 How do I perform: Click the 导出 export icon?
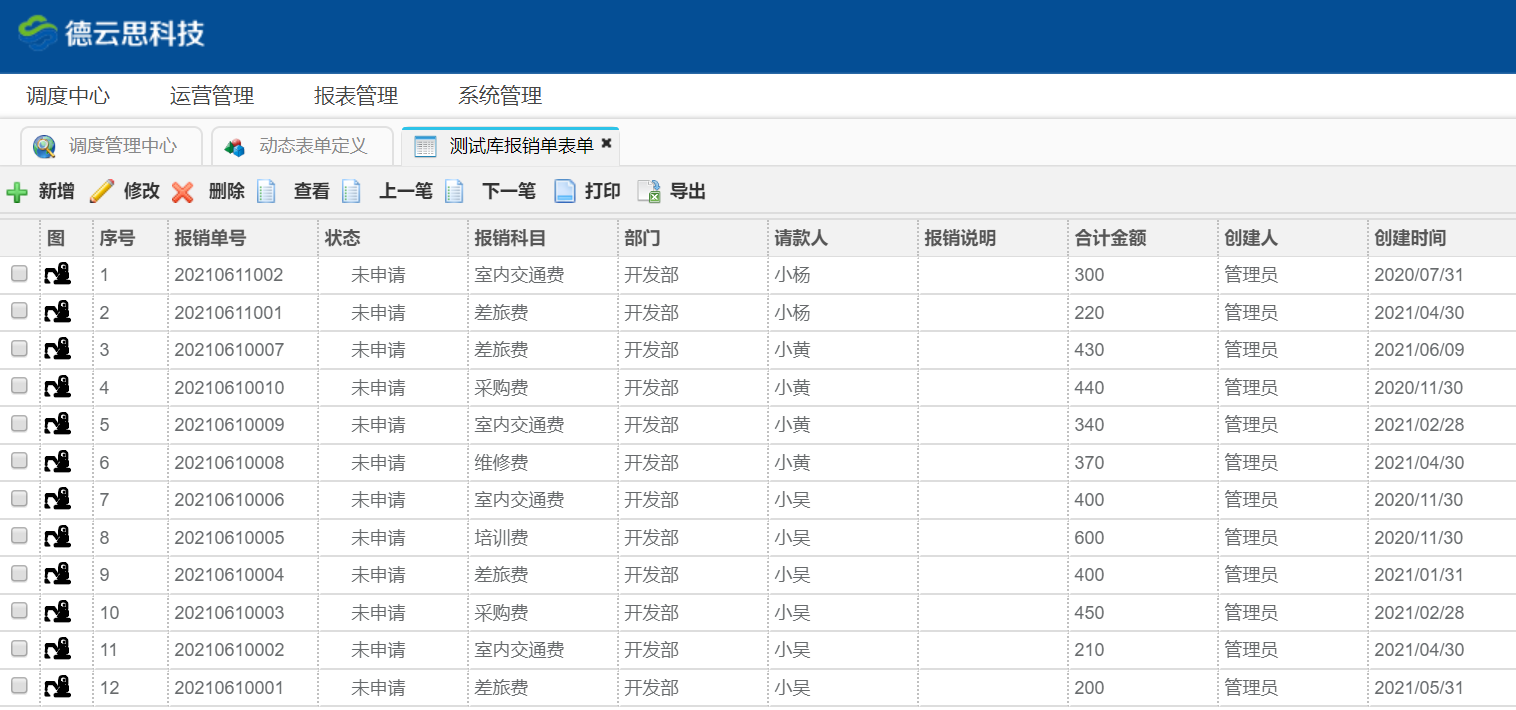click(649, 192)
